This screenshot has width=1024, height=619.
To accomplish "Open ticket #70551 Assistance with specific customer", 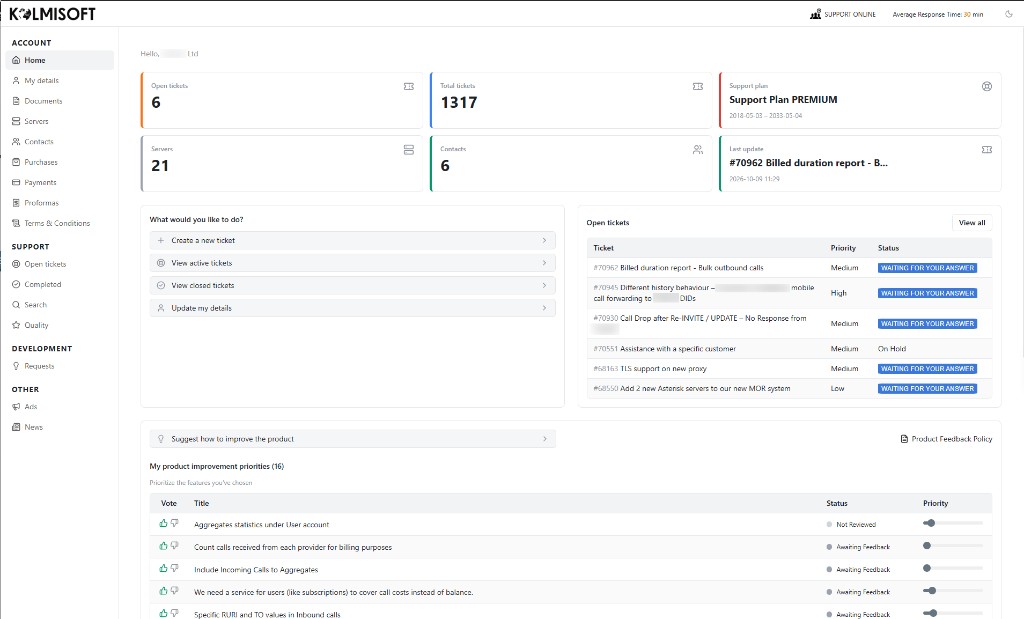I will [x=664, y=349].
